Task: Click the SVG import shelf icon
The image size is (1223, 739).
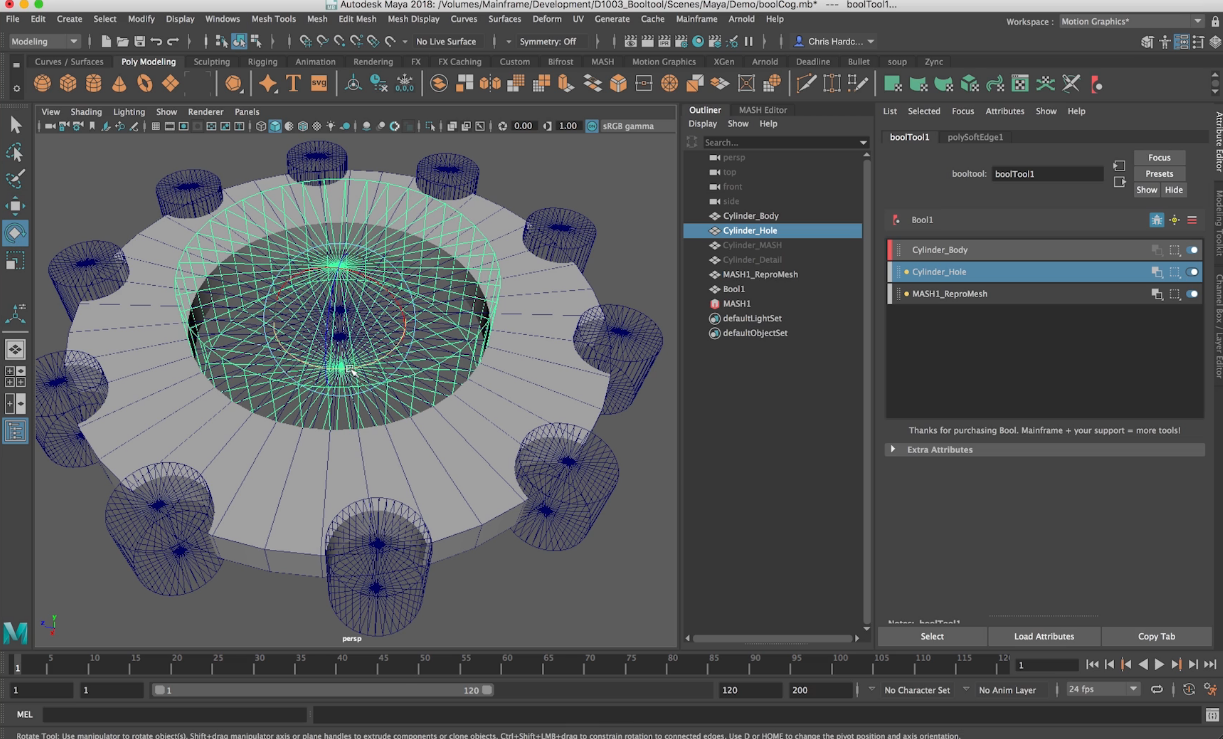Action: (x=319, y=84)
